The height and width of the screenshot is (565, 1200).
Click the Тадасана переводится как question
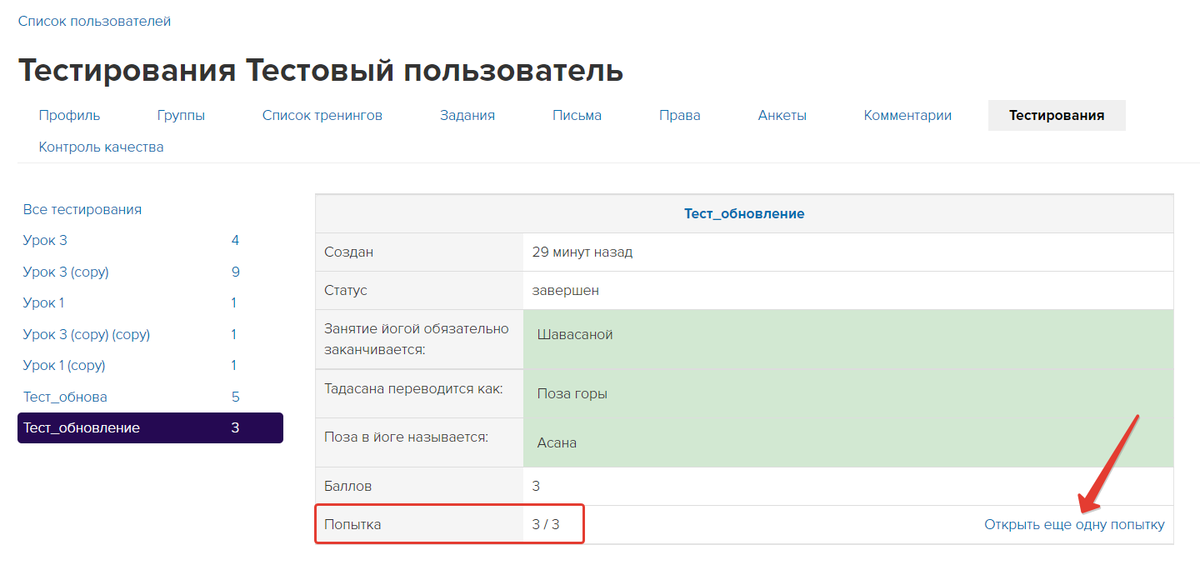coord(414,389)
